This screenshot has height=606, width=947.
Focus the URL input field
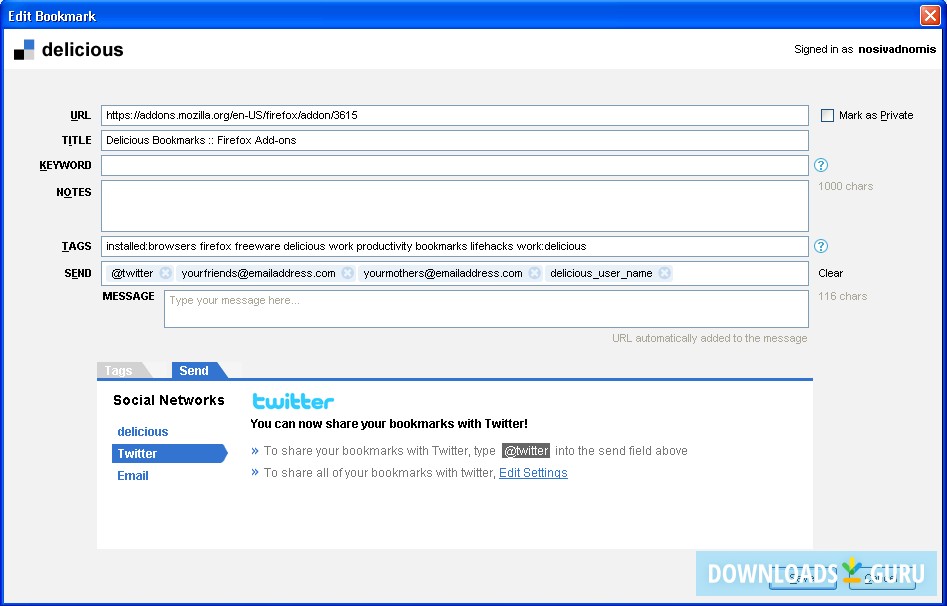pos(455,115)
